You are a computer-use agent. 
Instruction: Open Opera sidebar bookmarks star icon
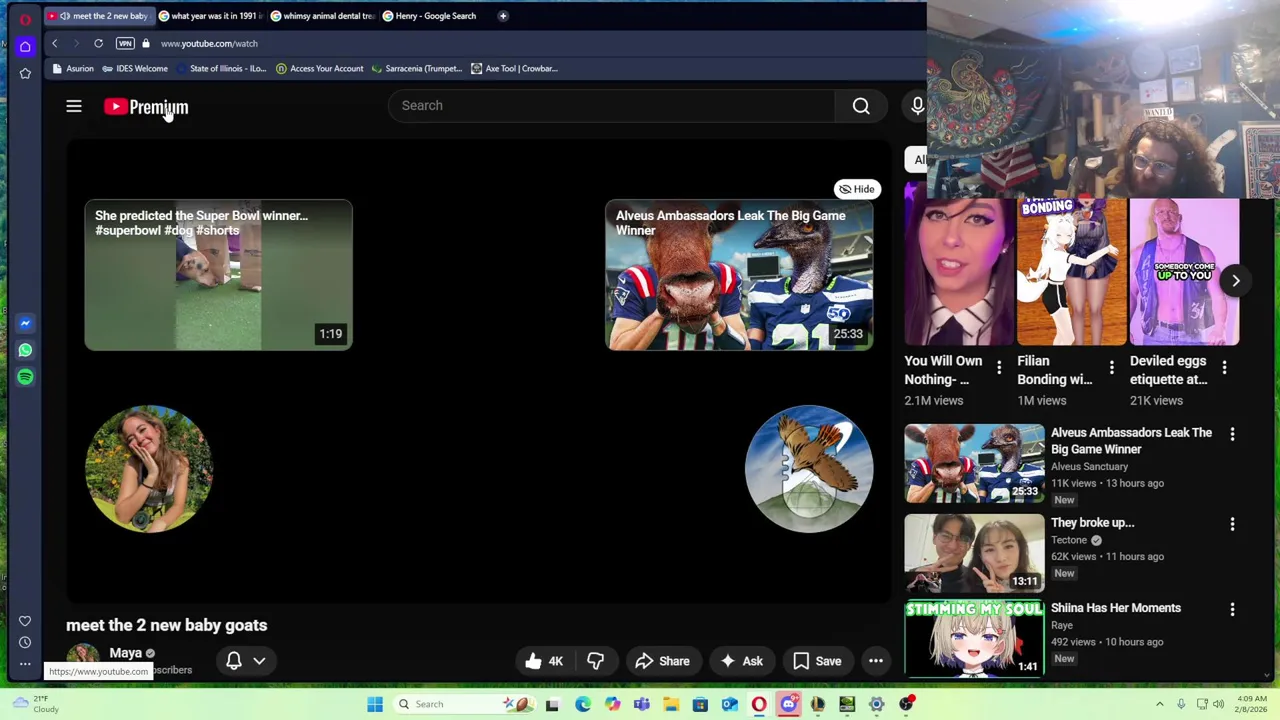pos(25,73)
